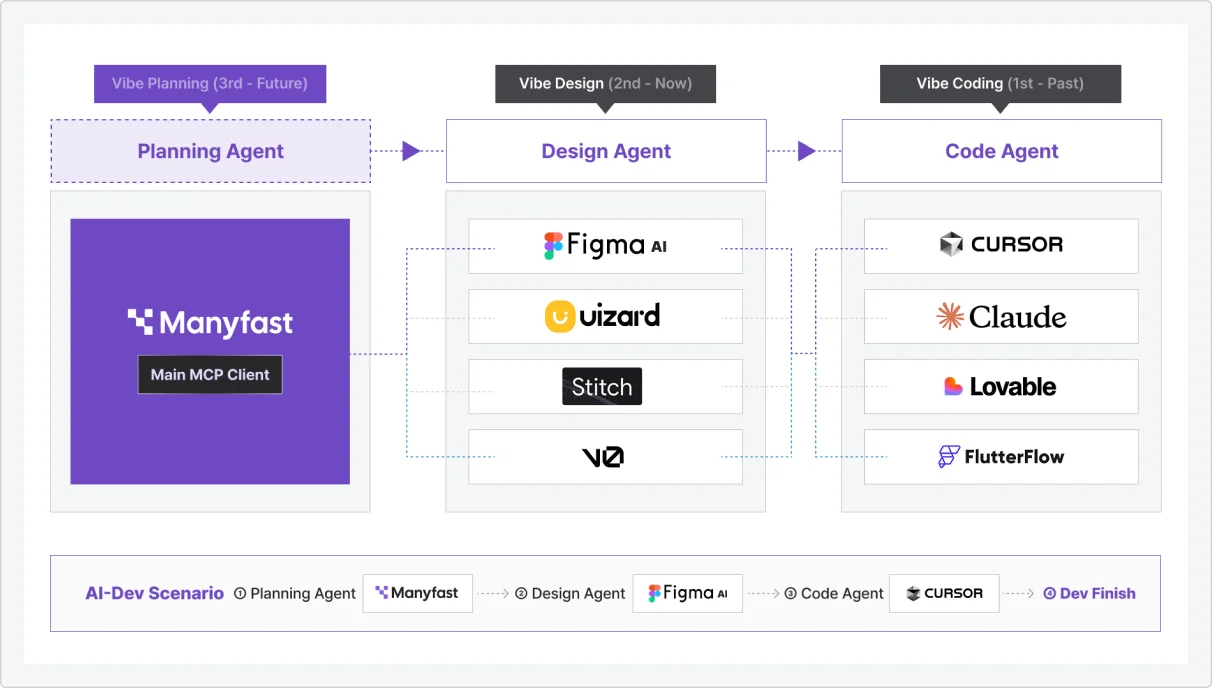Select the Uizard logo card
Image resolution: width=1212 pixels, height=688 pixels.
[x=605, y=316]
